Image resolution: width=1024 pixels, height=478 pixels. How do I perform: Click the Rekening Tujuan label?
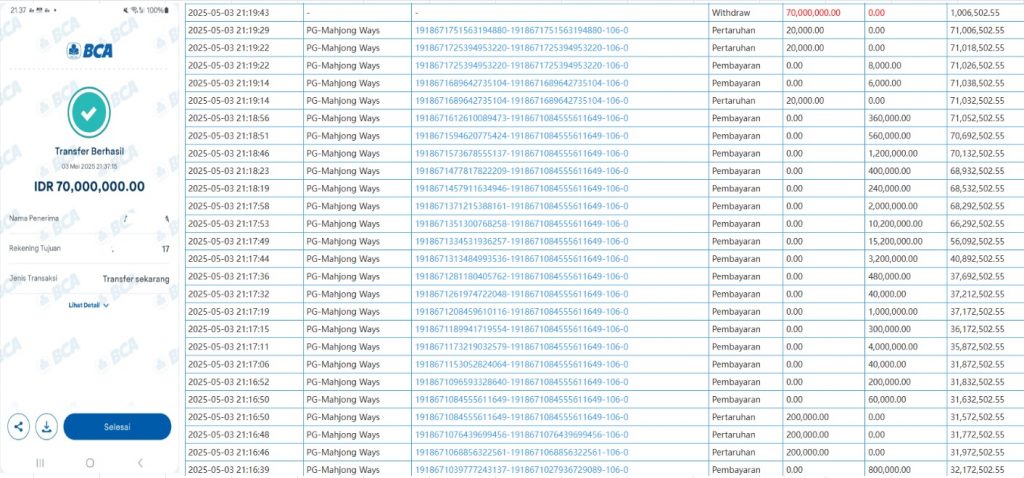[35, 248]
